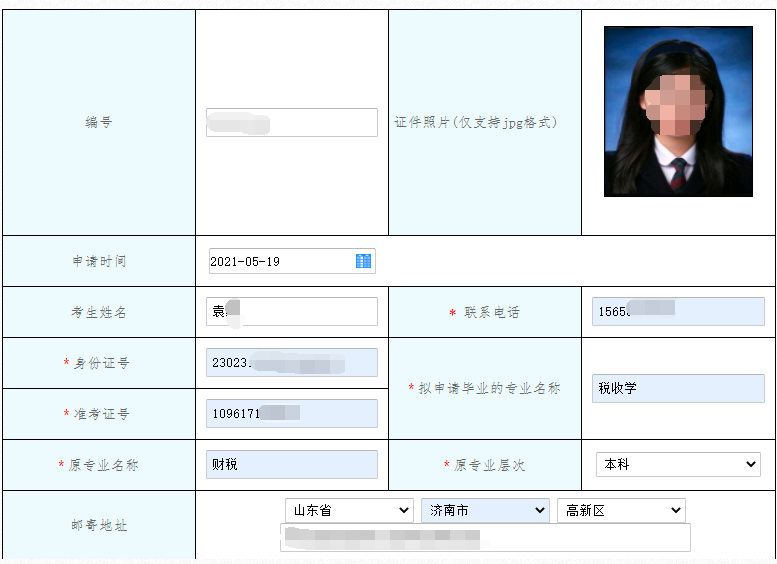Click the detailed mailing address input field
Image resolution: width=777 pixels, height=564 pixels.
[x=485, y=538]
